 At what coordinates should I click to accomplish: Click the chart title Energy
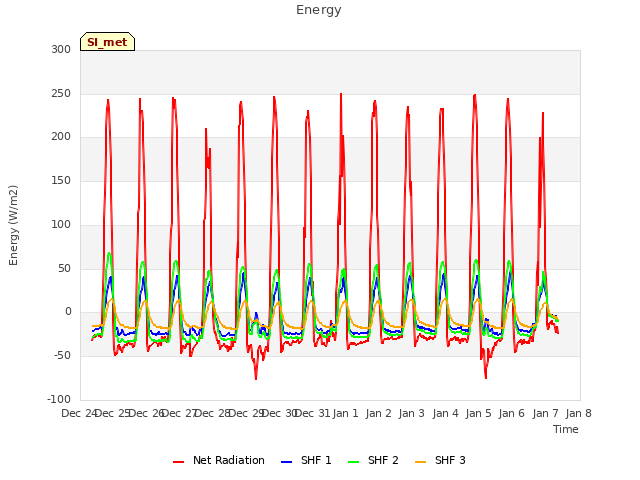(319, 10)
